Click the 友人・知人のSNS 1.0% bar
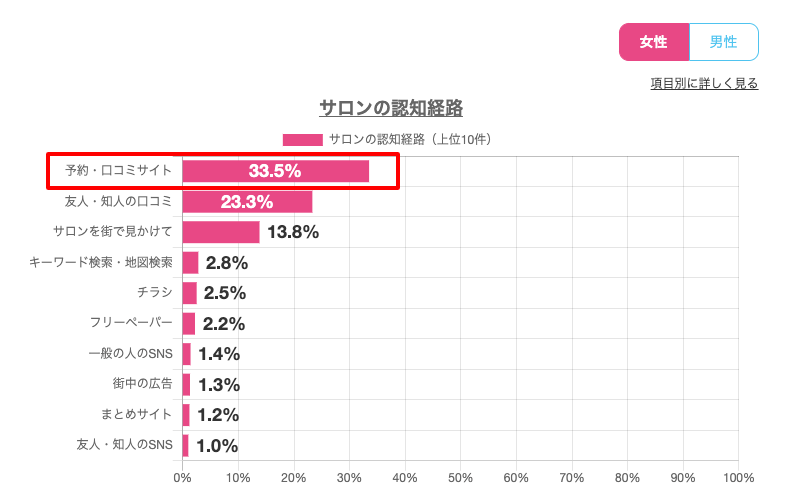 (185, 445)
